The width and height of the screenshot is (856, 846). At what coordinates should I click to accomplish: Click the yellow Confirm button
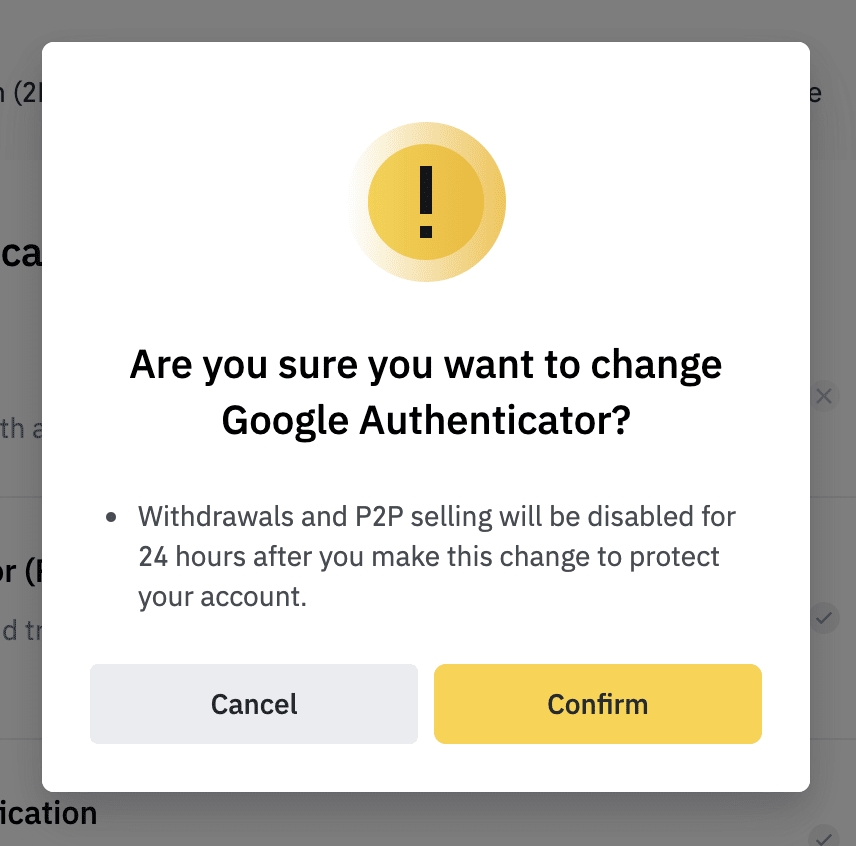tap(597, 704)
